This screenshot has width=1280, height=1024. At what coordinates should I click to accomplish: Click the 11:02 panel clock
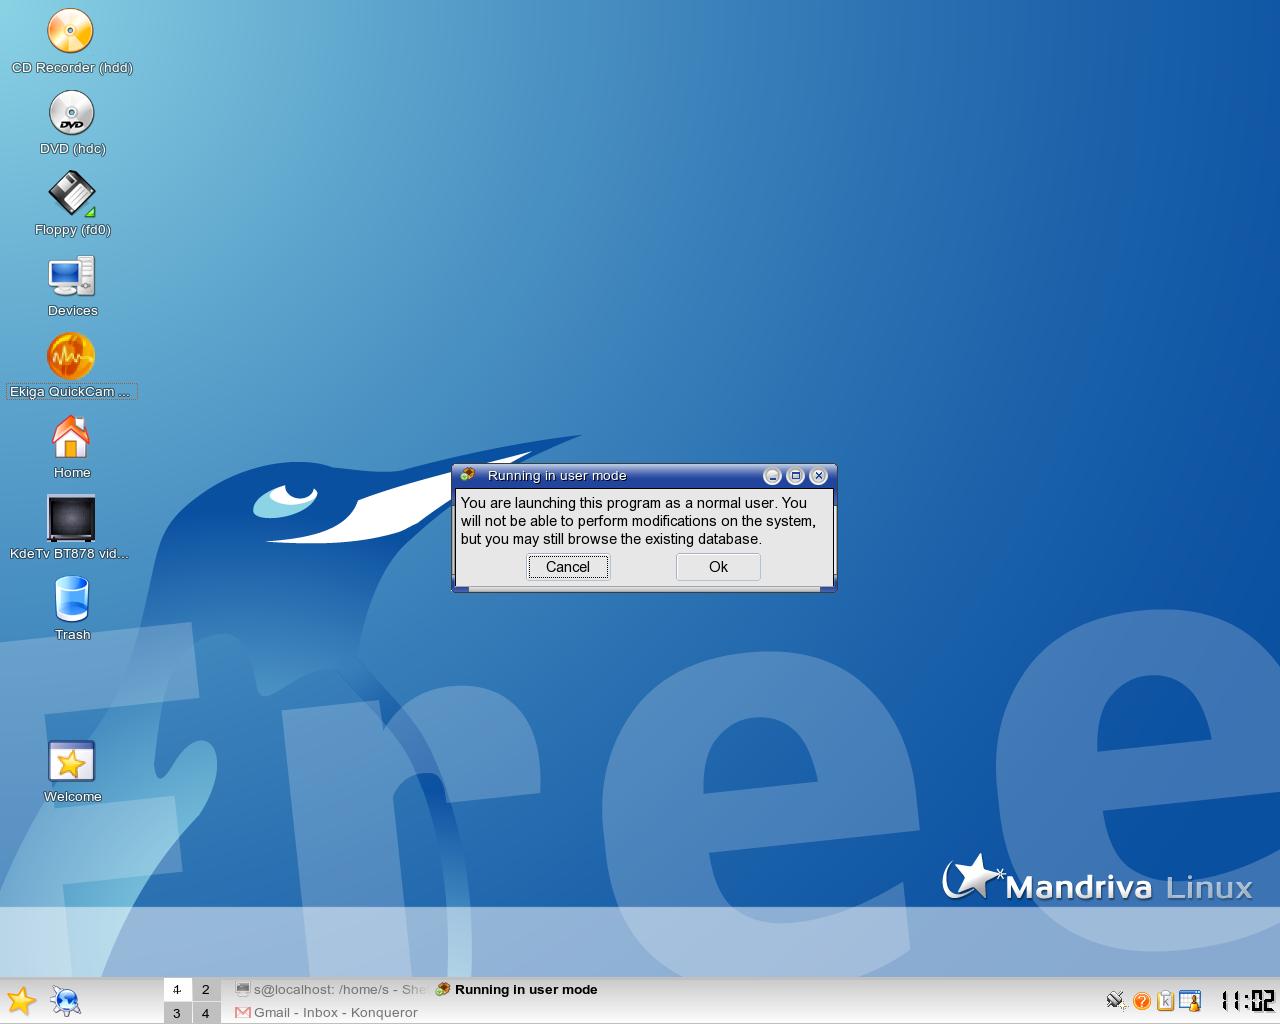point(1247,1000)
